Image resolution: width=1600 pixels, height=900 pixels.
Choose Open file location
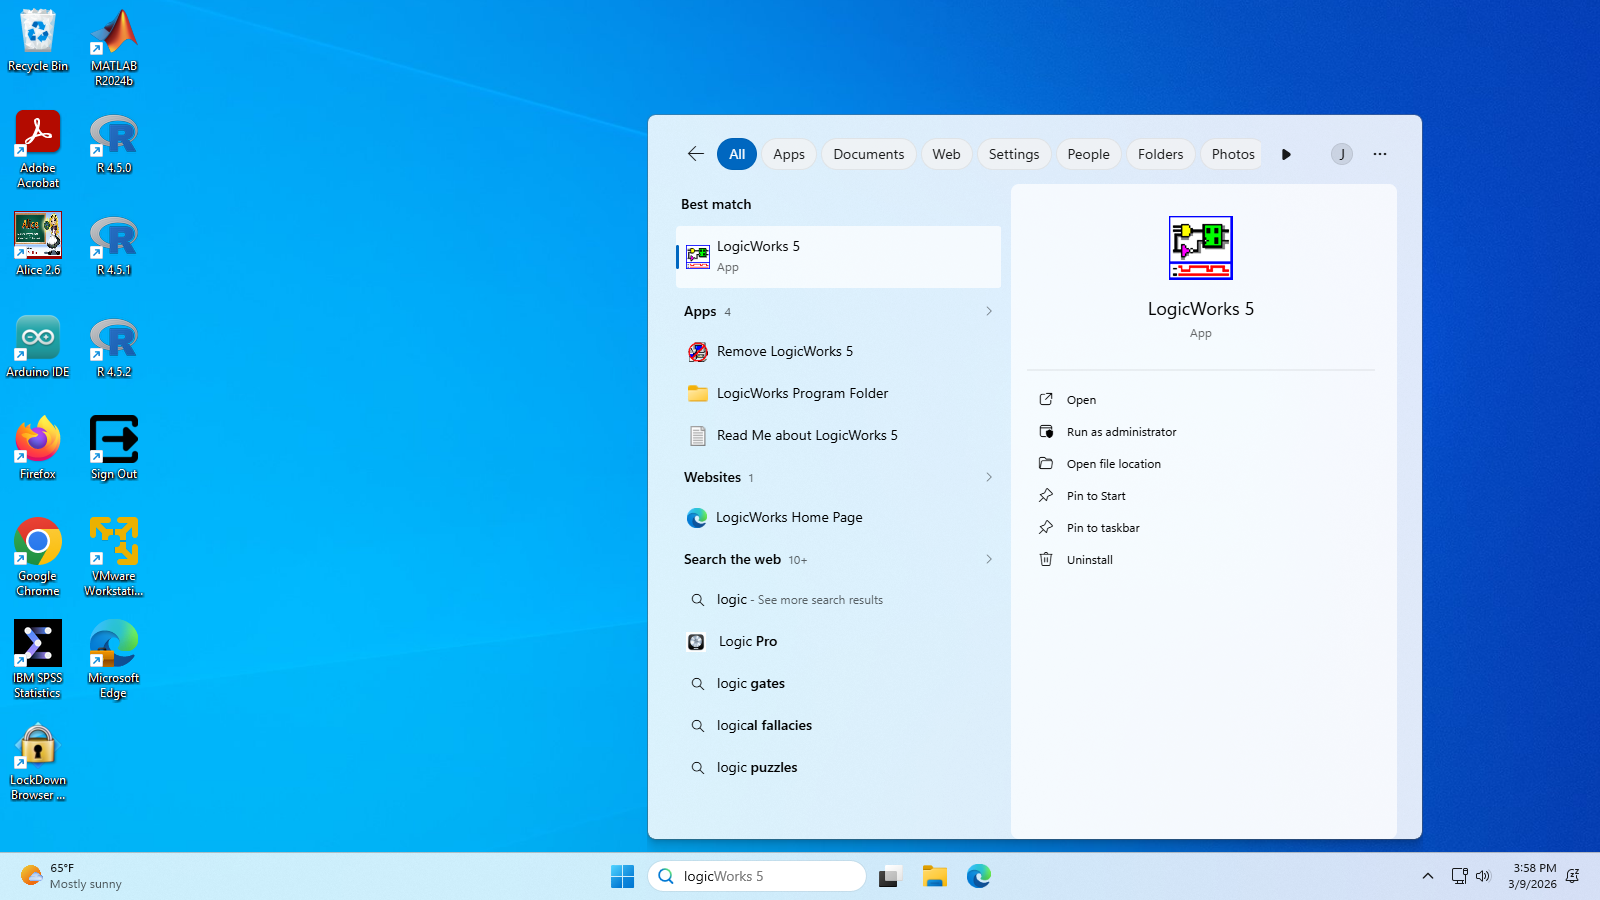[x=1201, y=464]
